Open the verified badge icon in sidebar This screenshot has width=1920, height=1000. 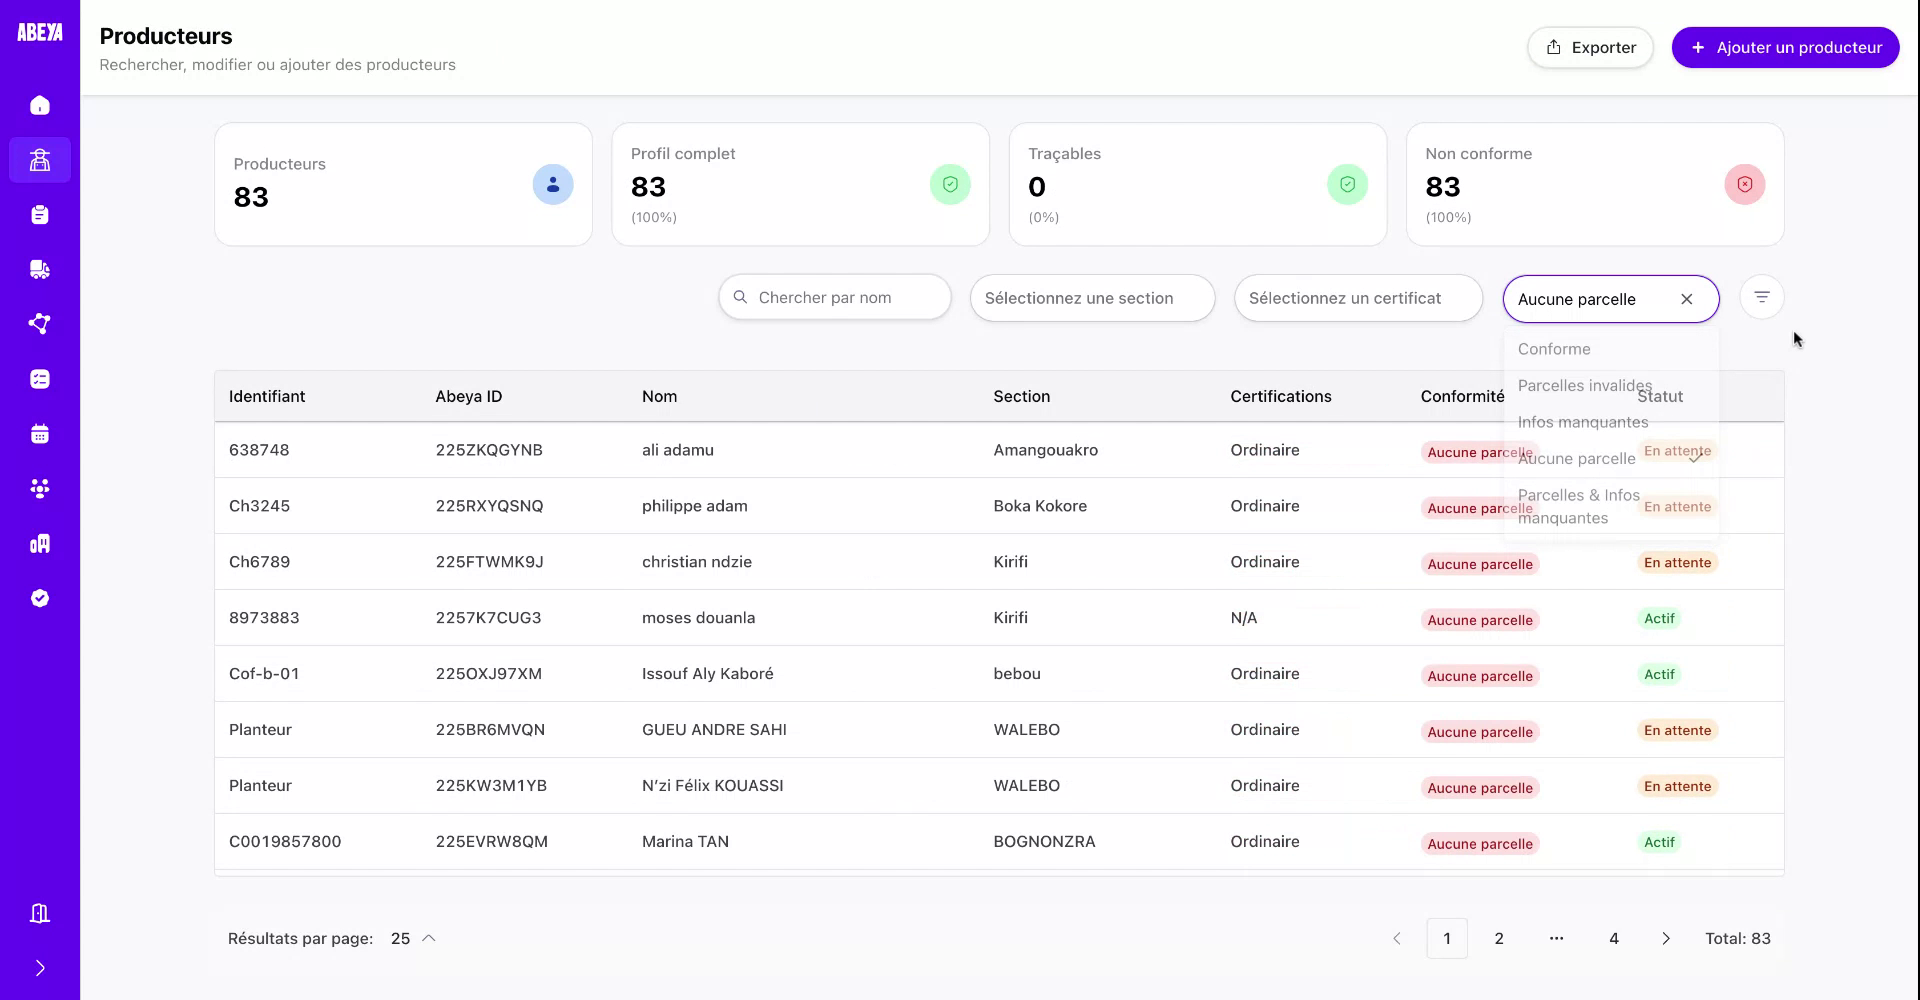coord(40,598)
